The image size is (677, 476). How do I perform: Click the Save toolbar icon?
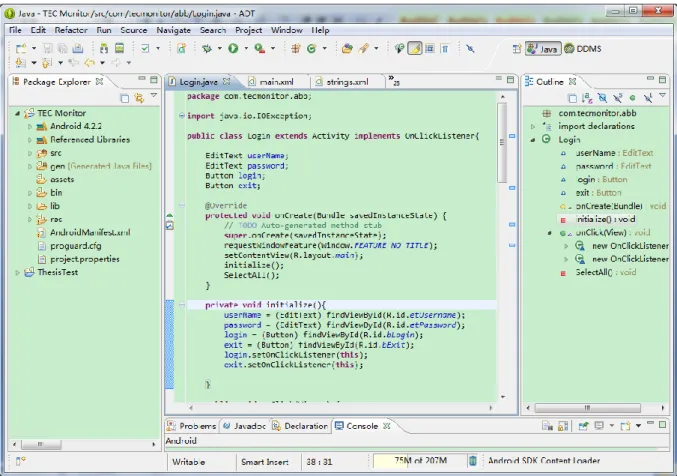pos(47,48)
